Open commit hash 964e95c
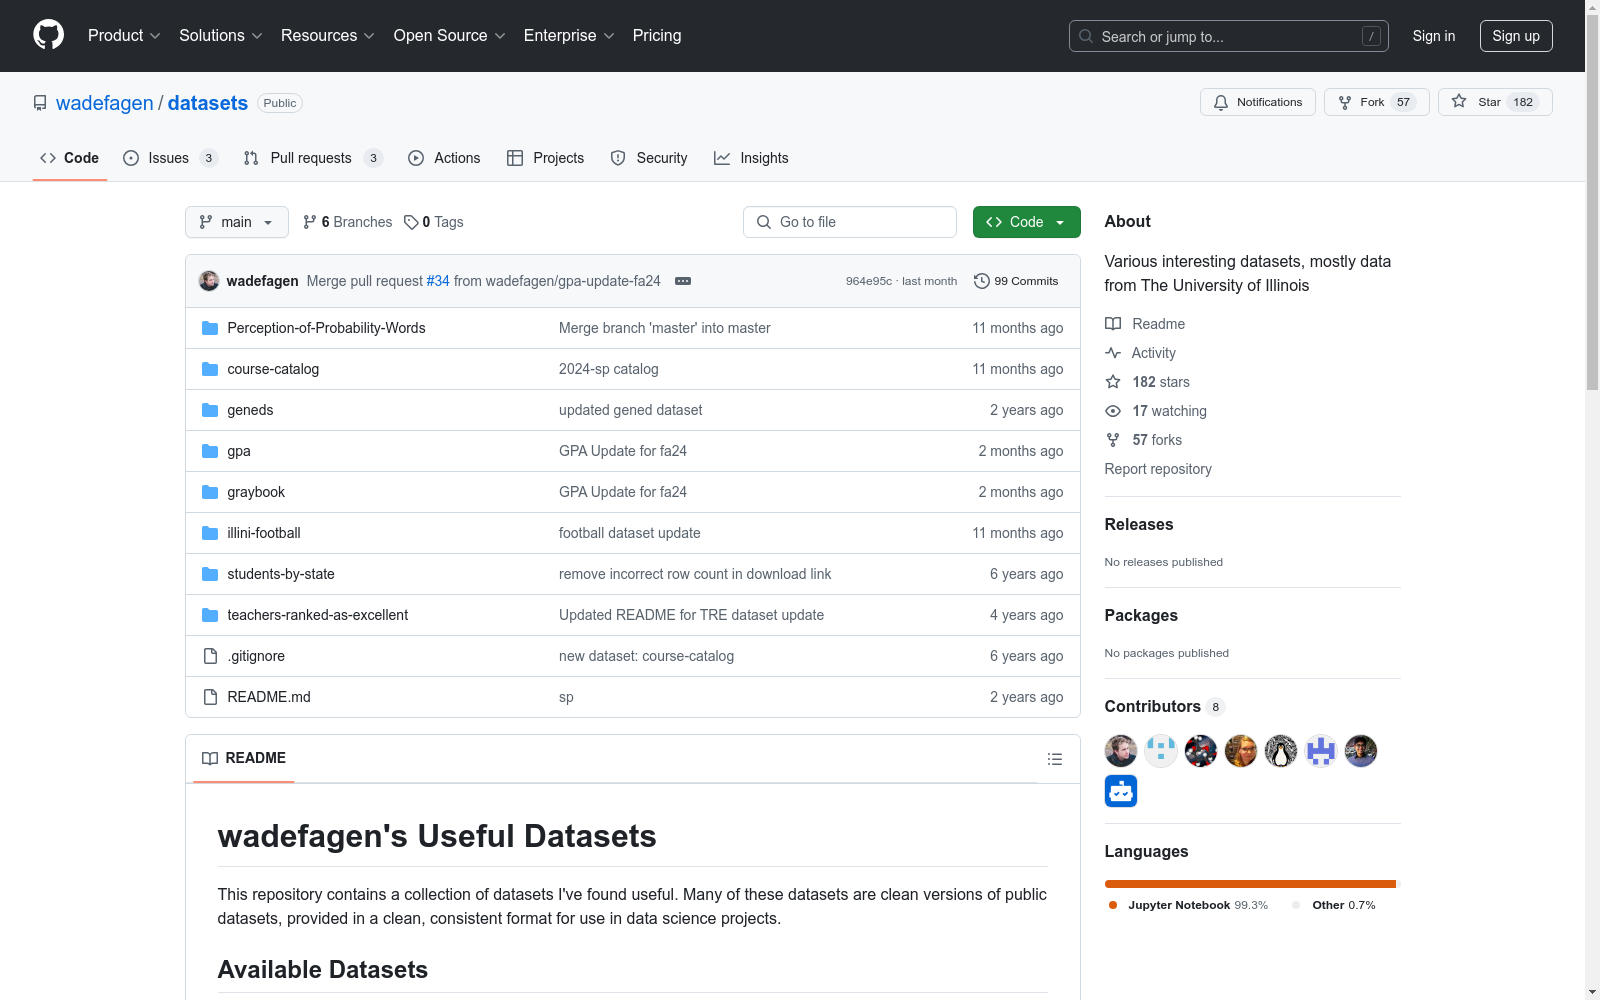Image resolution: width=1600 pixels, height=1000 pixels. point(869,281)
